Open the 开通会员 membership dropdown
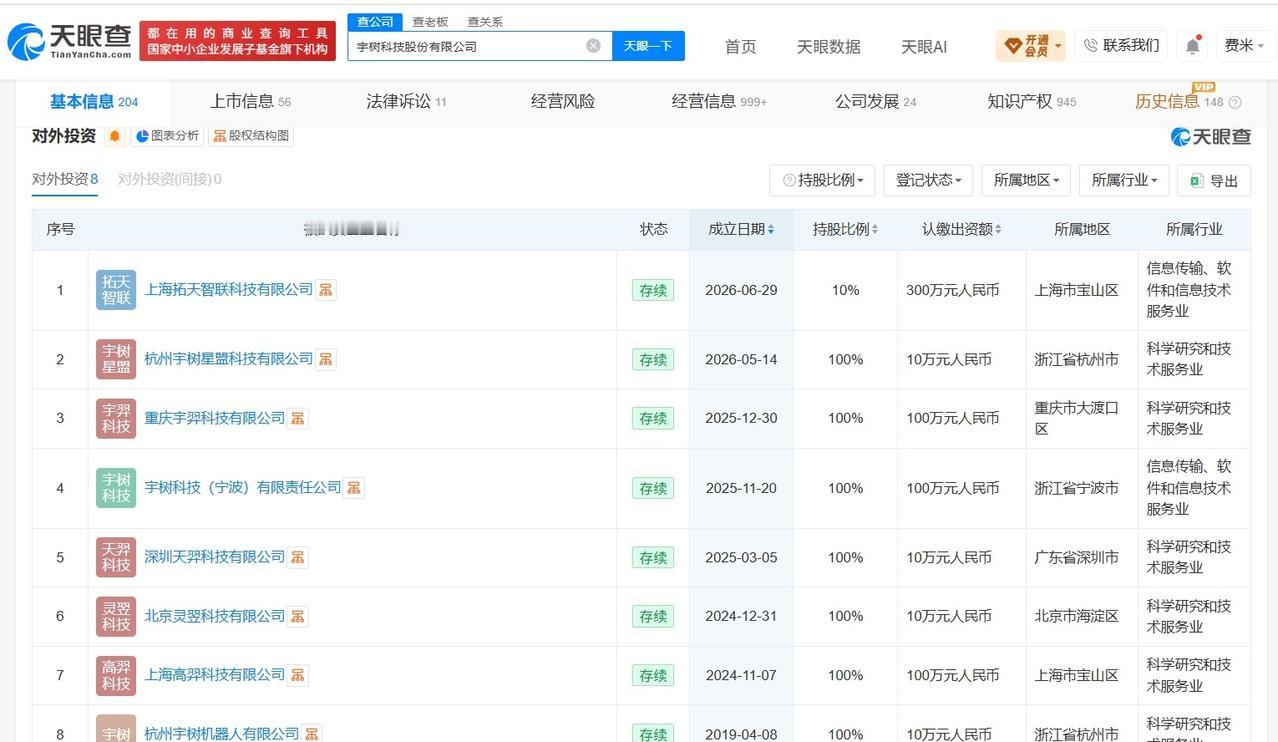Image resolution: width=1278 pixels, height=742 pixels. (1030, 45)
